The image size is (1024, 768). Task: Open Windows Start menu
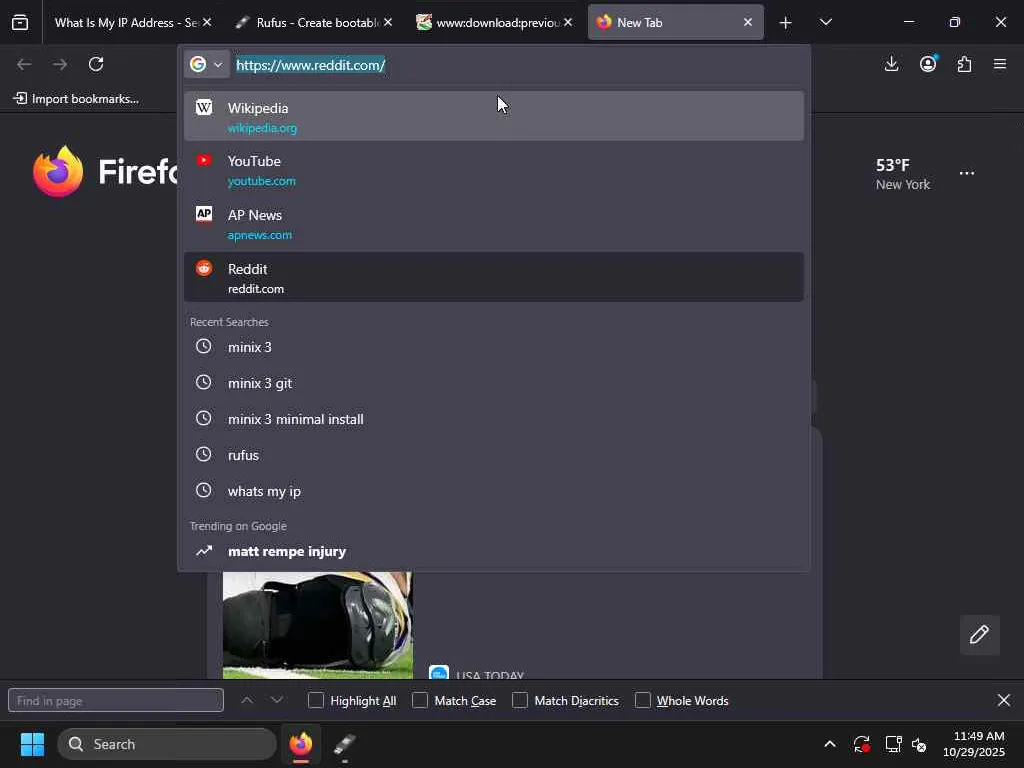(x=32, y=744)
